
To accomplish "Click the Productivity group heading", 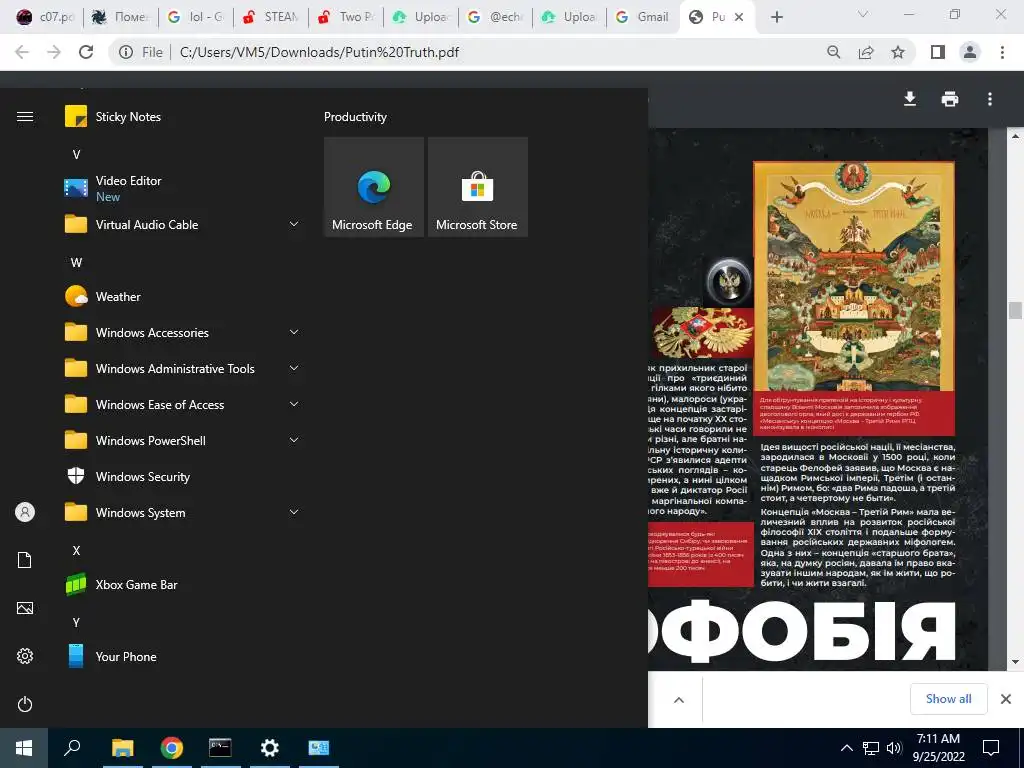I will [x=355, y=117].
